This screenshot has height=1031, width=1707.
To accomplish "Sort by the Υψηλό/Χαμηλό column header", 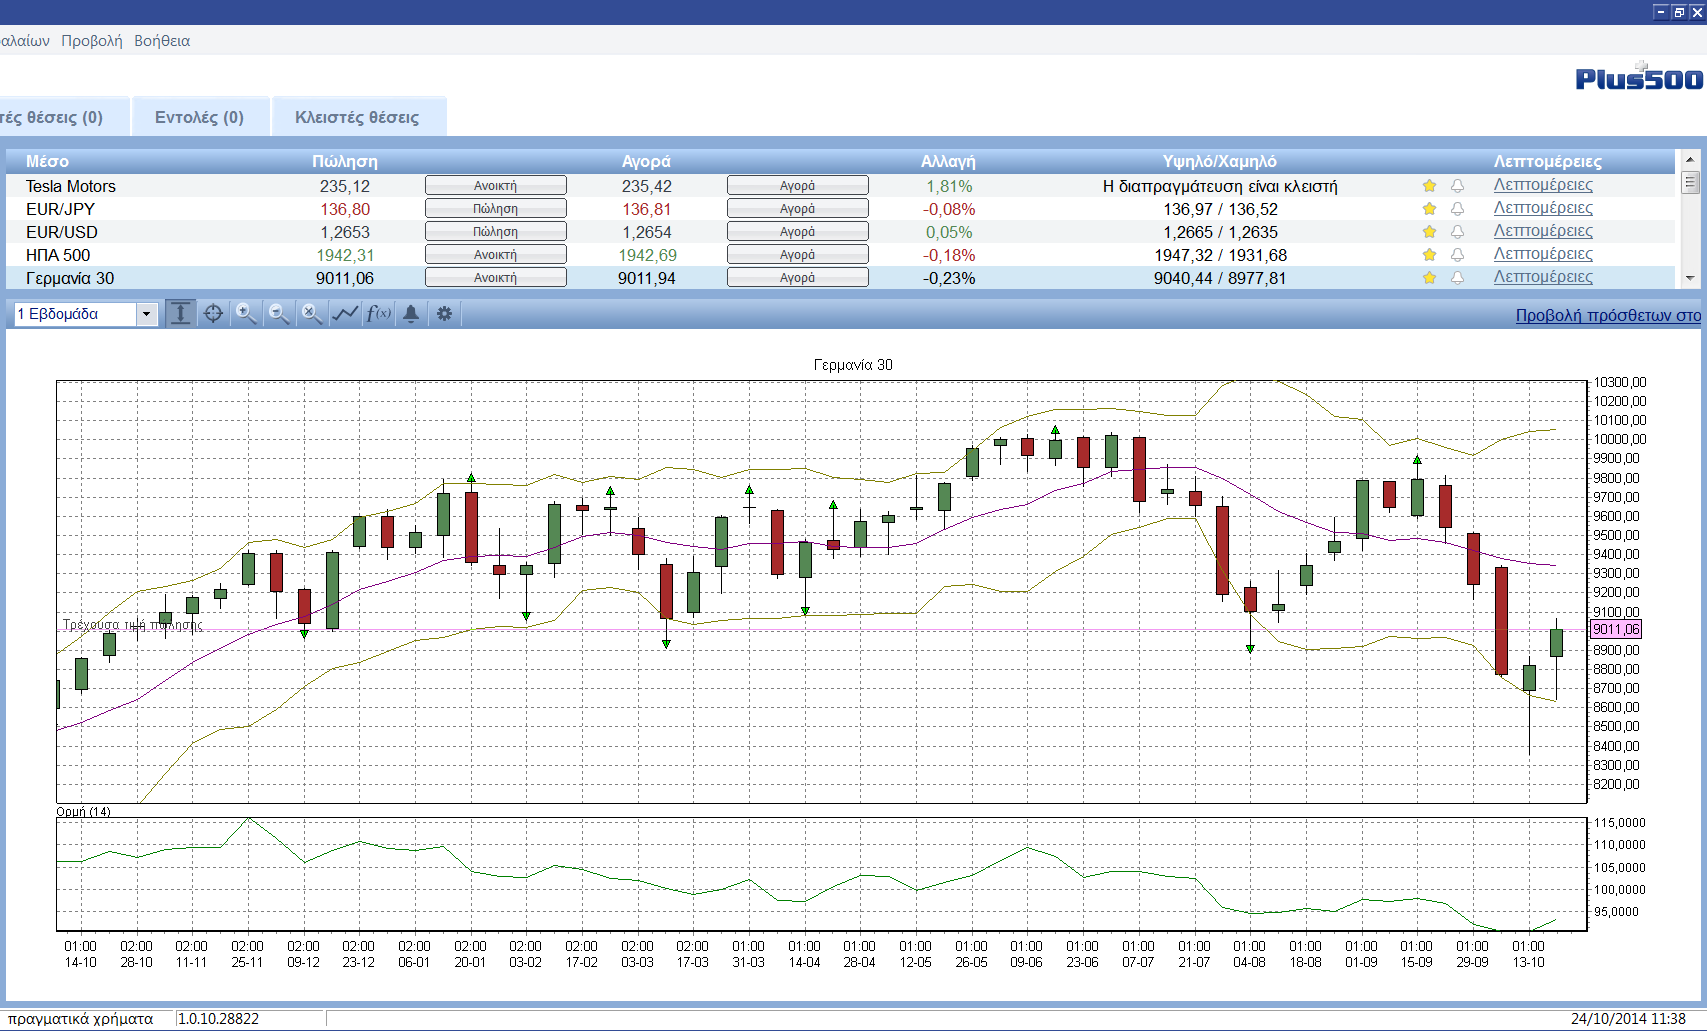I will point(1220,161).
